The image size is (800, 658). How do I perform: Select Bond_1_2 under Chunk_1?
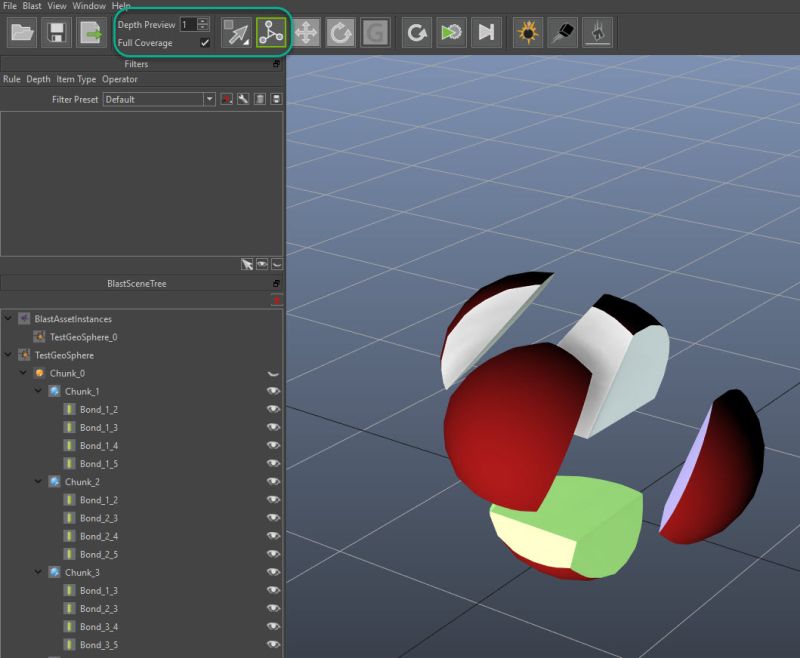(99, 410)
